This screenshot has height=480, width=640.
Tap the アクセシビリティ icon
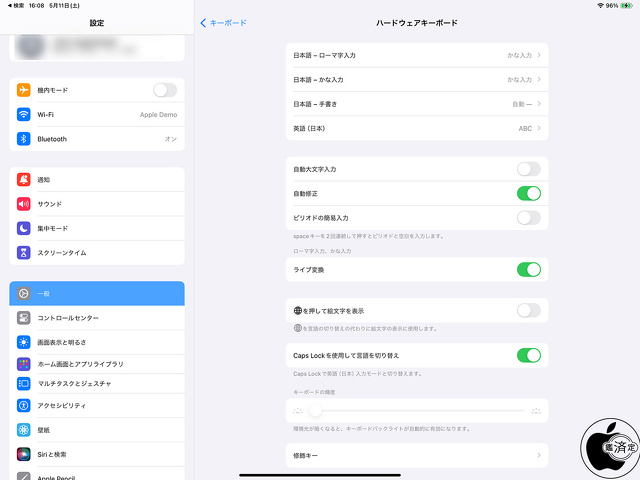click(x=24, y=406)
